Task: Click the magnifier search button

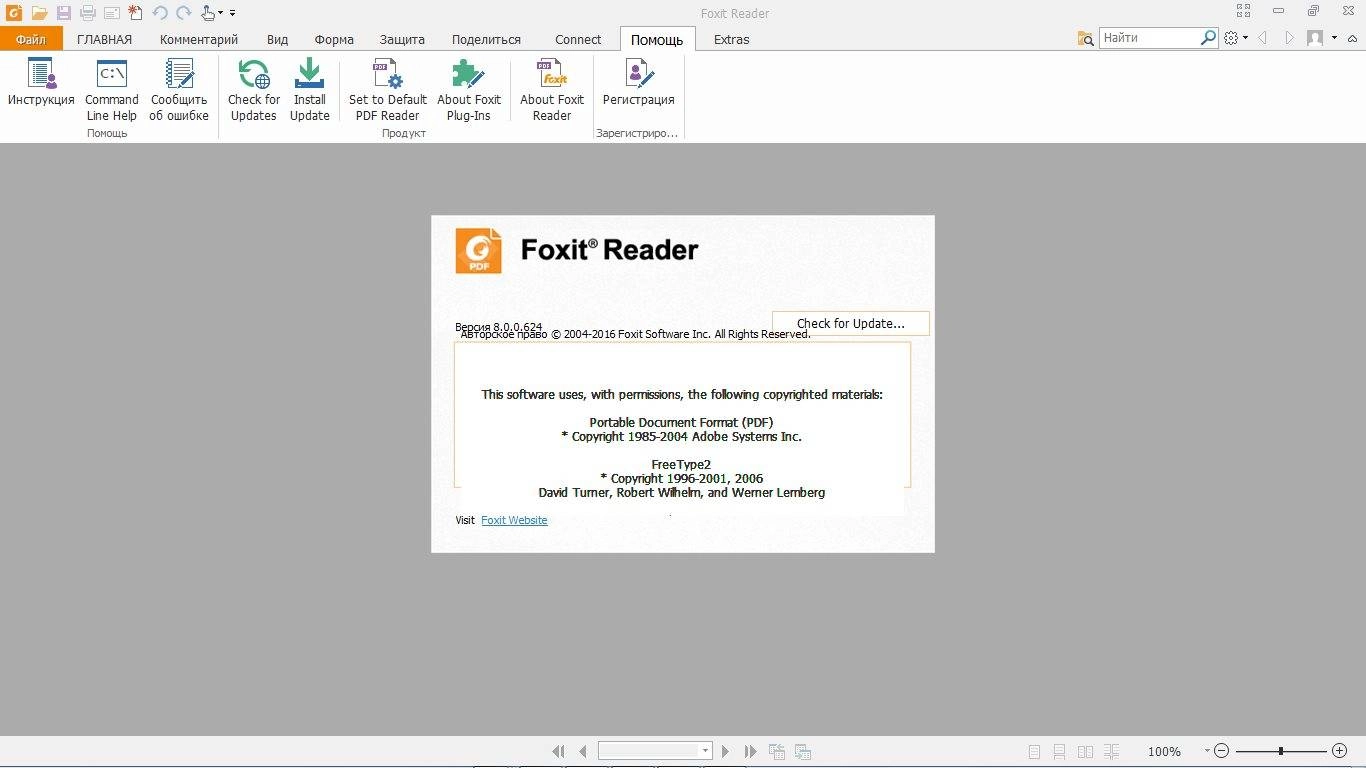Action: click(1208, 38)
